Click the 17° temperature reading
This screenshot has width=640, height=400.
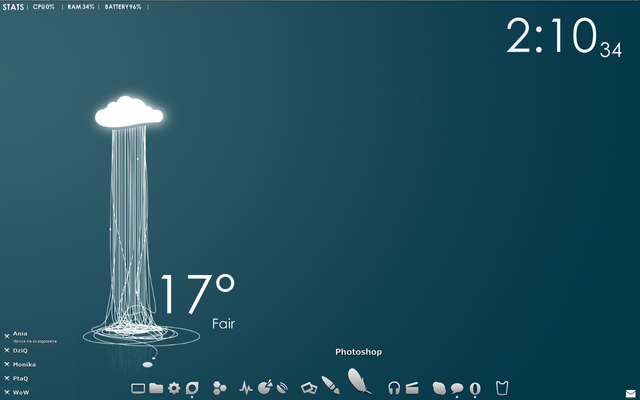[198, 294]
